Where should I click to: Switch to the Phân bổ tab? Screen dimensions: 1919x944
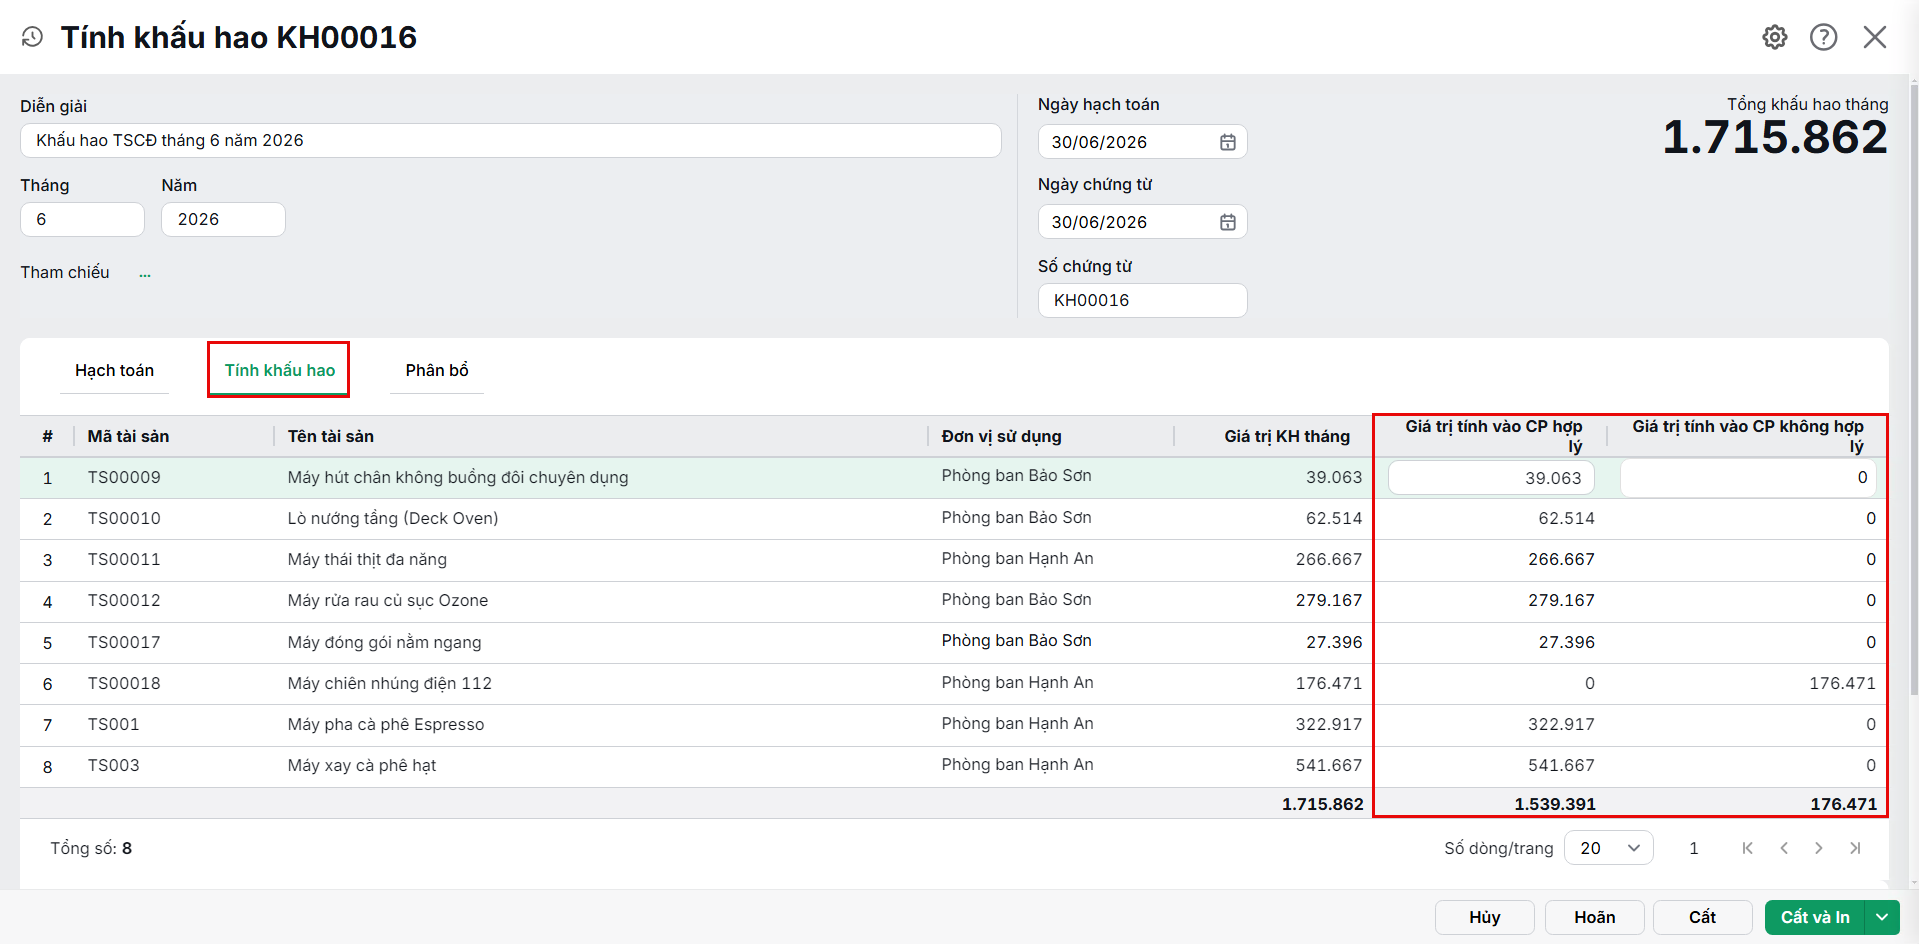437,370
